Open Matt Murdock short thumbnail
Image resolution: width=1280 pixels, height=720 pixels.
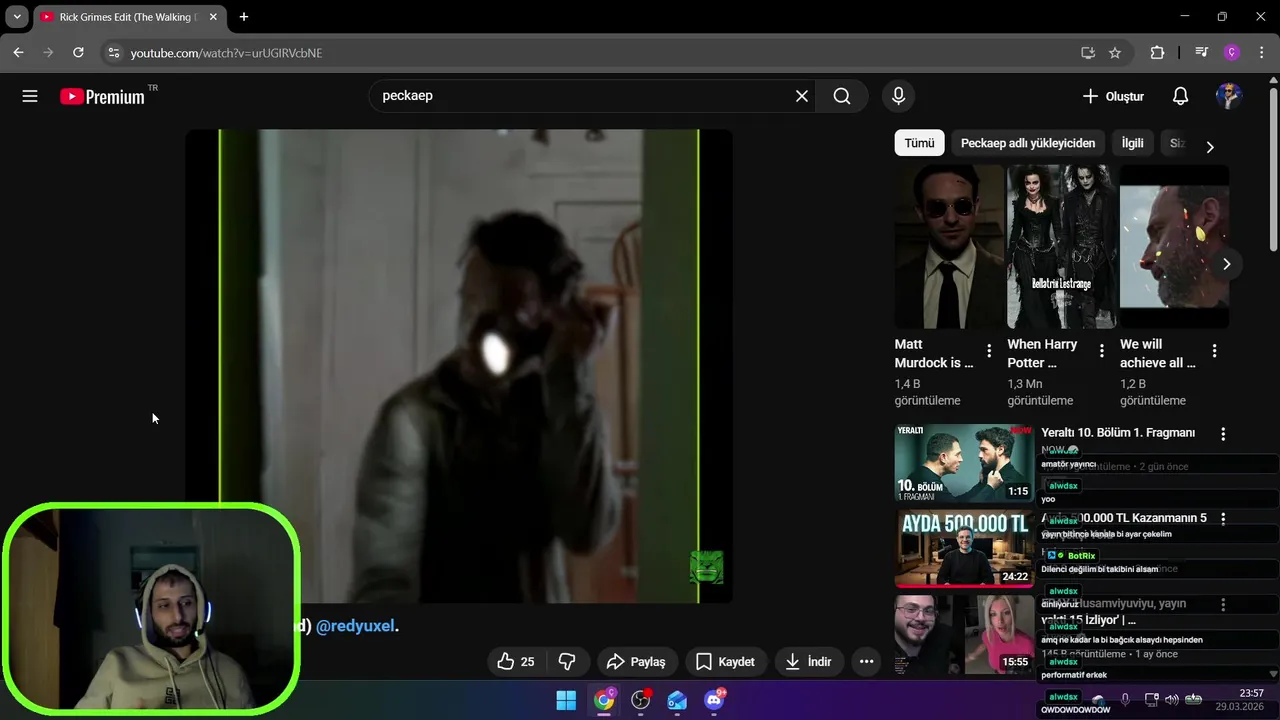pyautogui.click(x=948, y=246)
